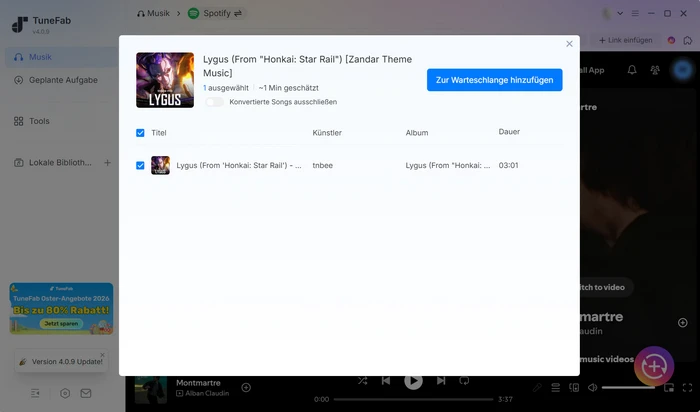Click Montmartre track title in player bar

[x=198, y=383]
